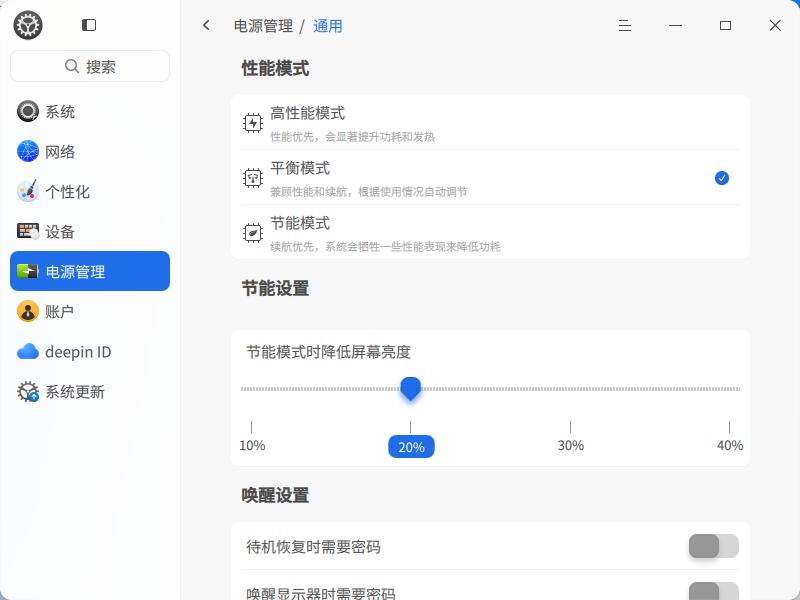Set brightness reduction to 10%
The width and height of the screenshot is (800, 600).
(252, 445)
